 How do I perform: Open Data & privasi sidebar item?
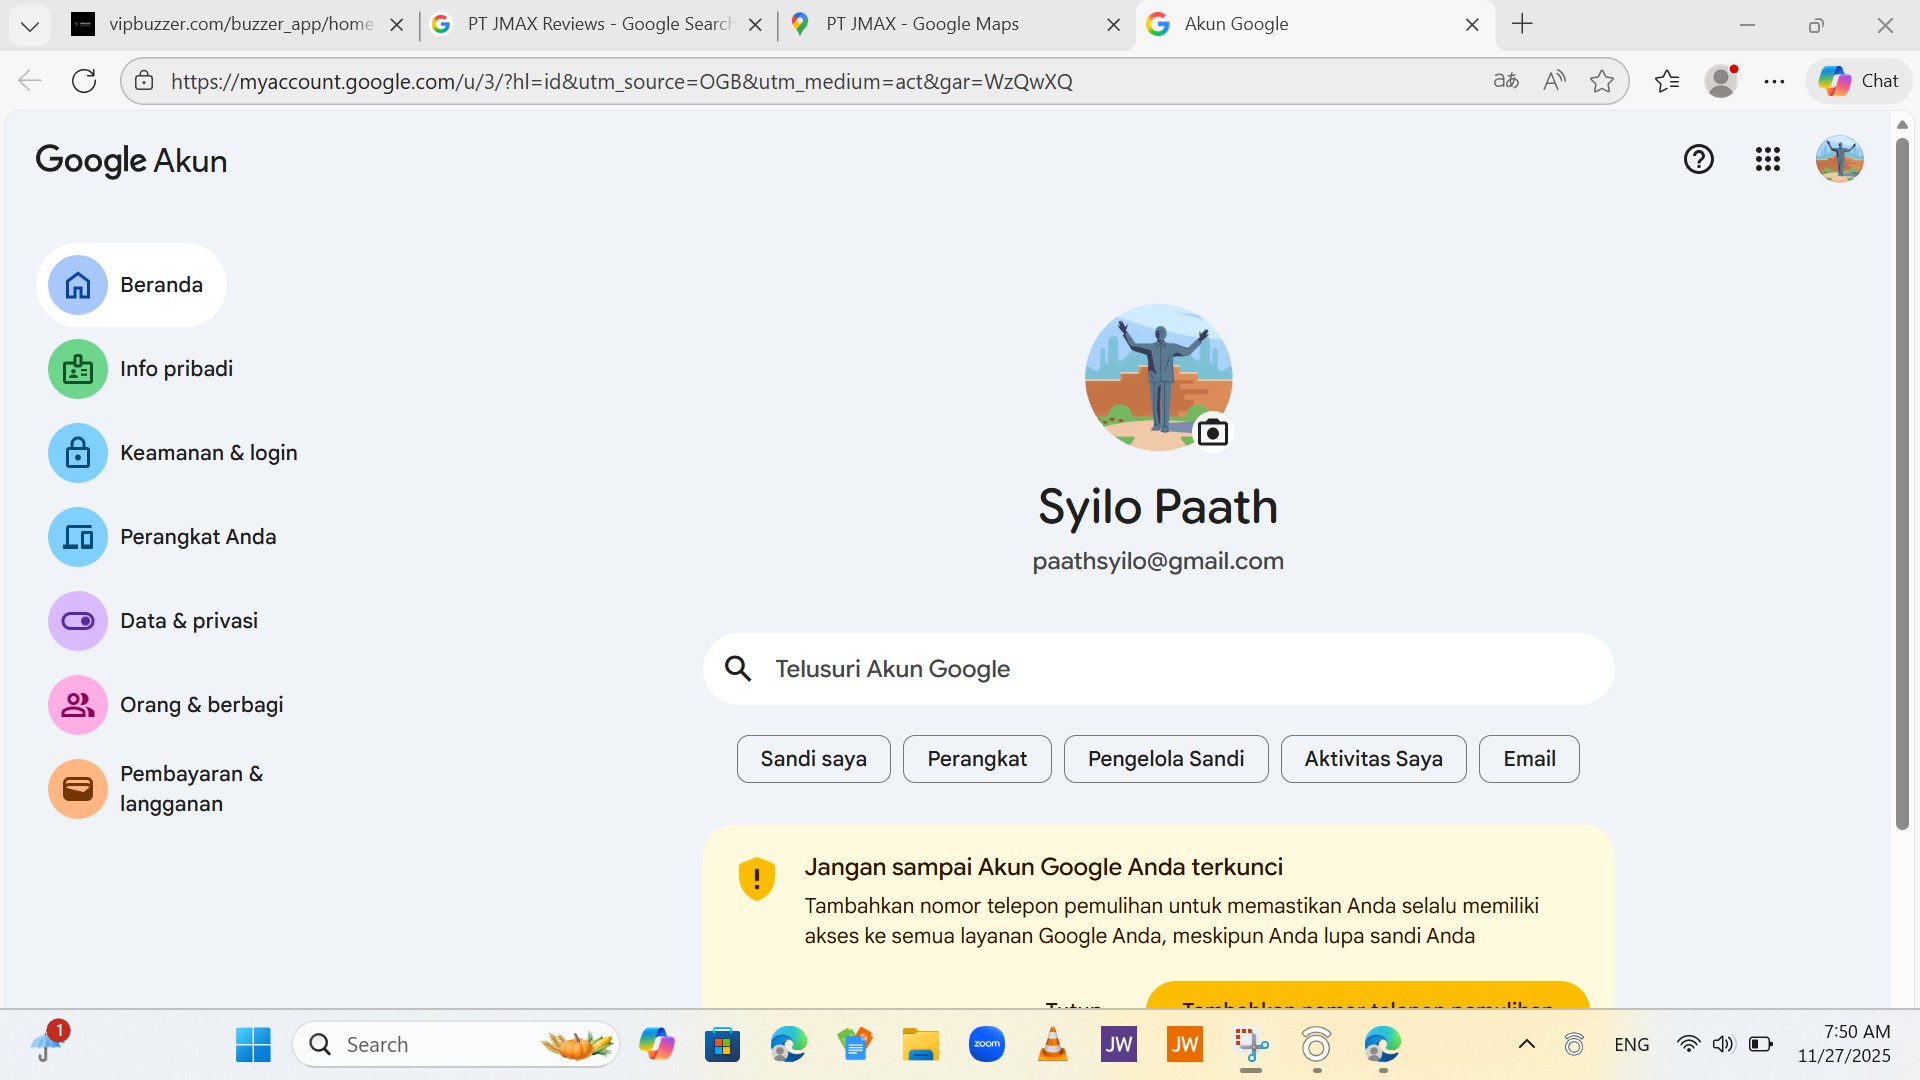coord(188,621)
